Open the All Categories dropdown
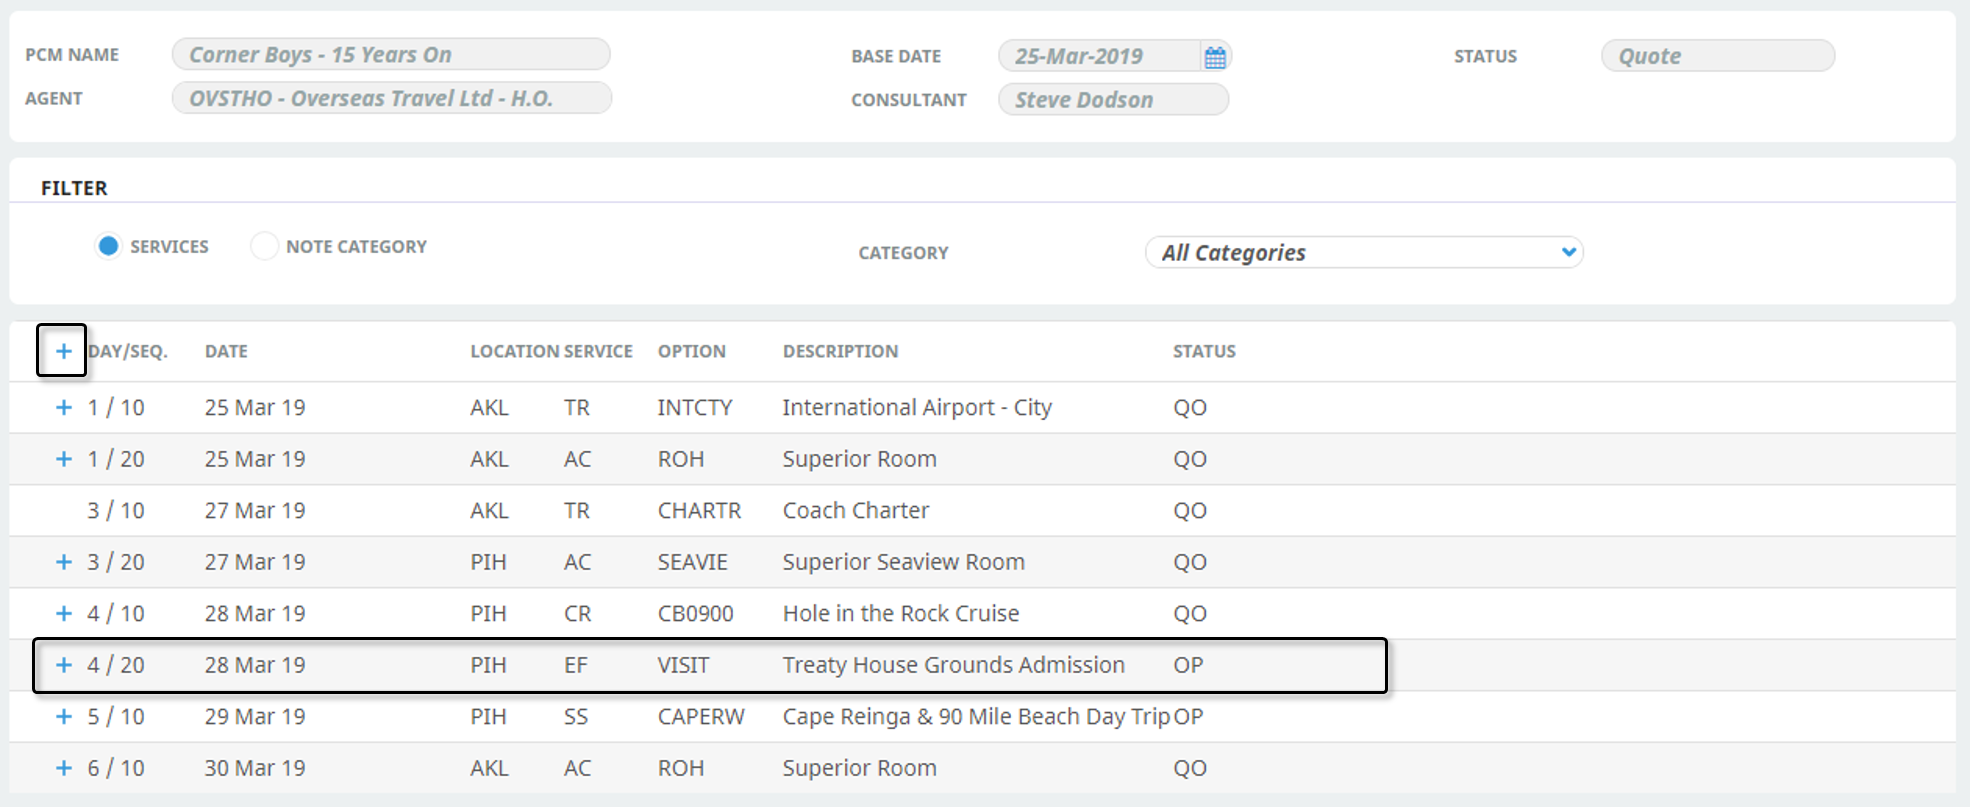The width and height of the screenshot is (1970, 807). [1364, 252]
